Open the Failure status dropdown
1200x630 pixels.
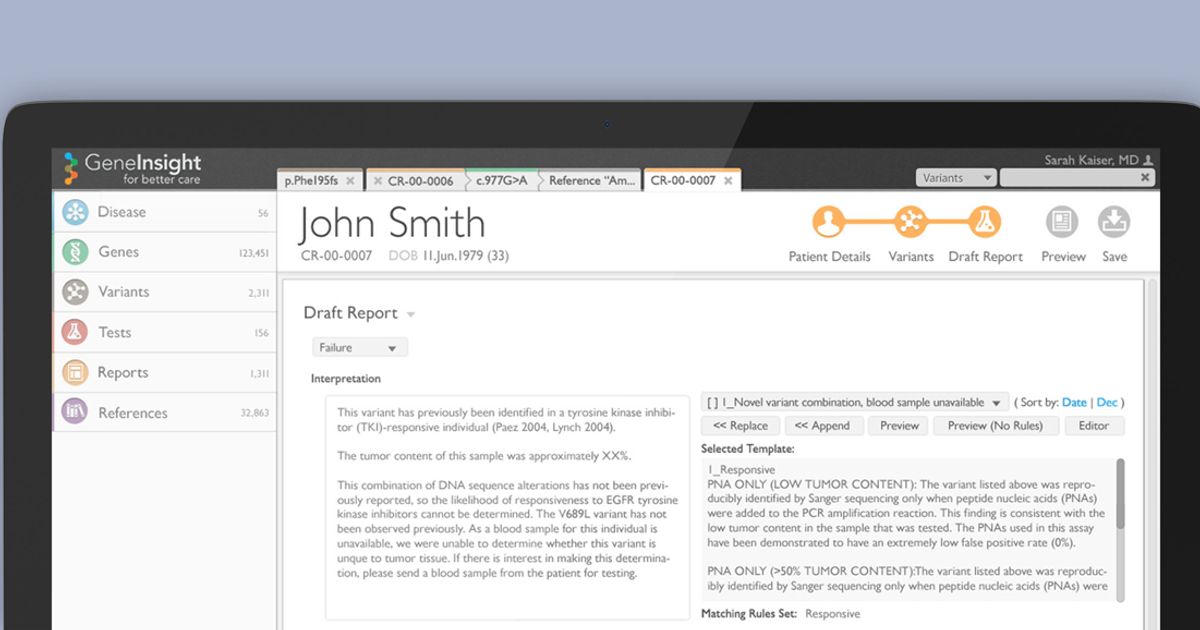coord(360,348)
